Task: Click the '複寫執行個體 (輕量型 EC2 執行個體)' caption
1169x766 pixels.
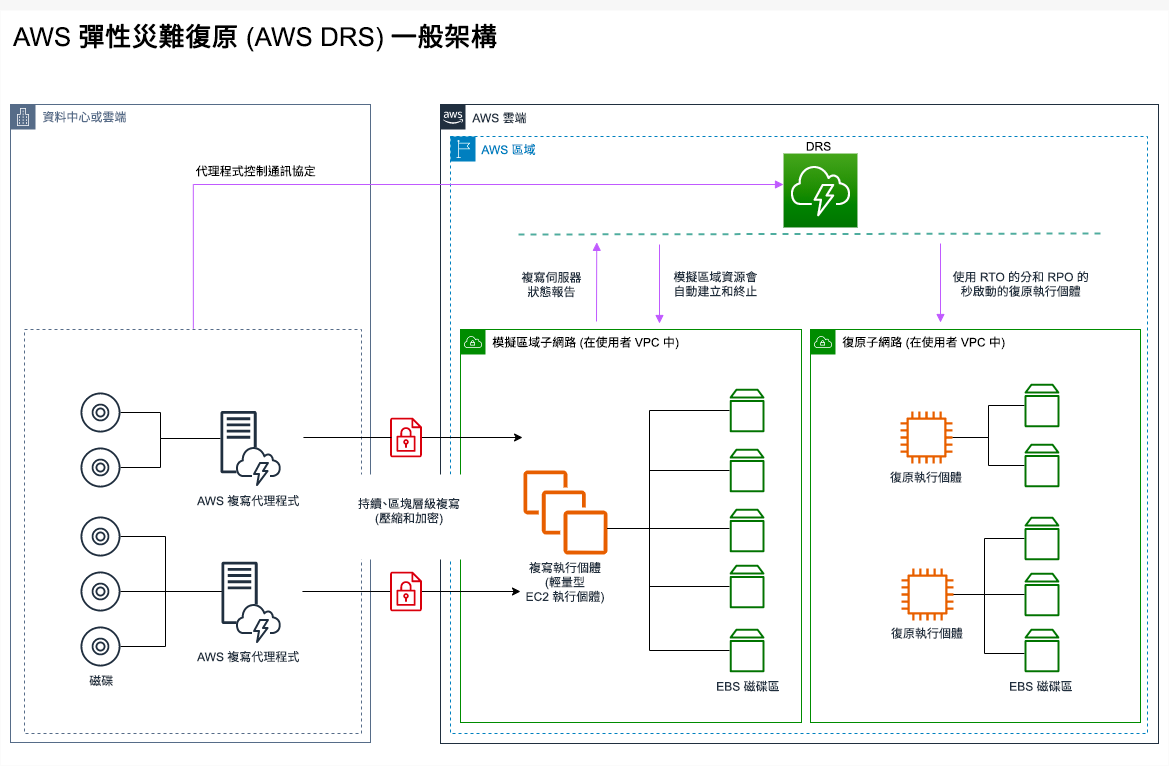Action: 565,583
